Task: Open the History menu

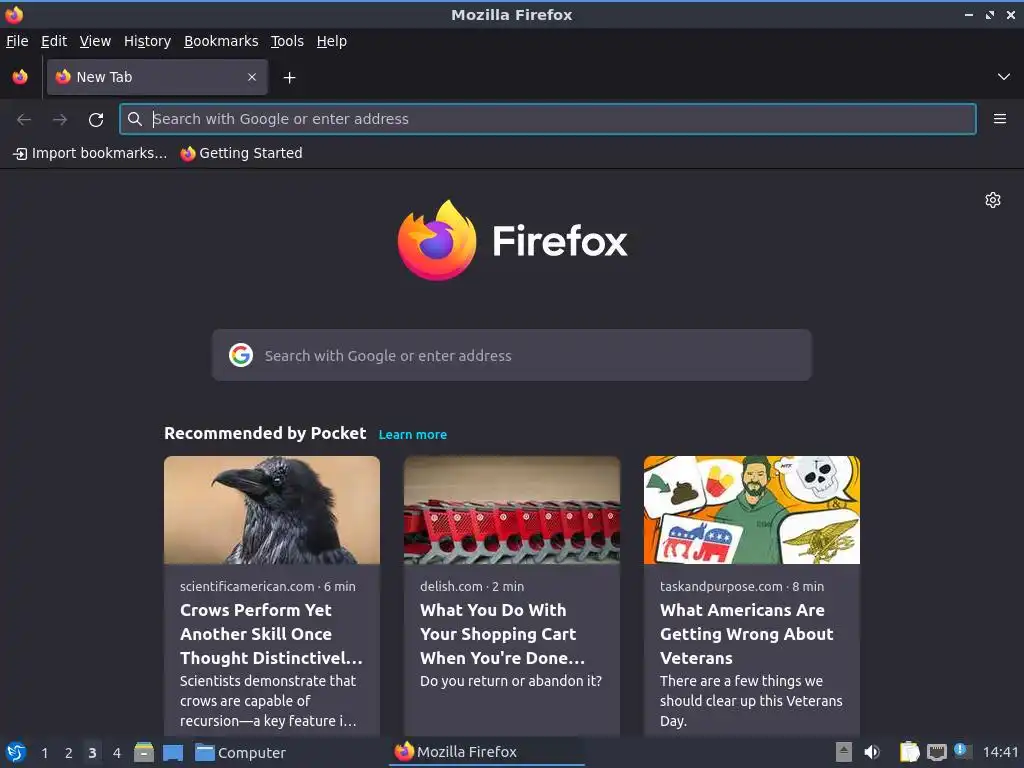Action: (x=148, y=41)
